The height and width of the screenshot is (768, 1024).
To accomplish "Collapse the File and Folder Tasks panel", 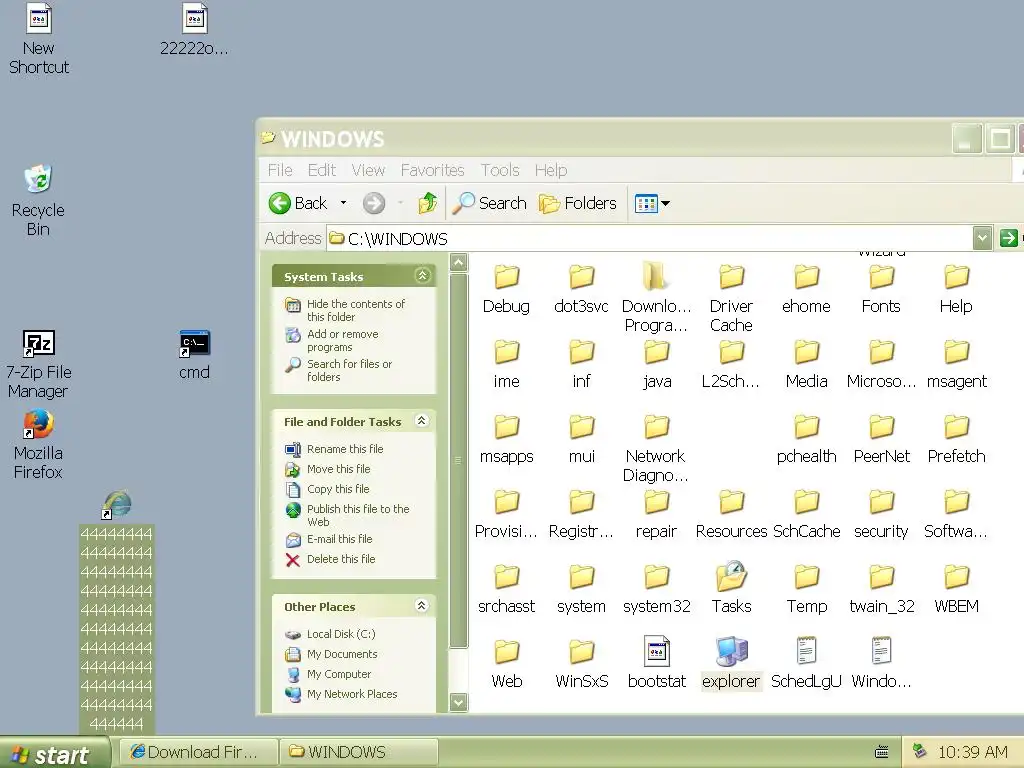I will tap(422, 421).
